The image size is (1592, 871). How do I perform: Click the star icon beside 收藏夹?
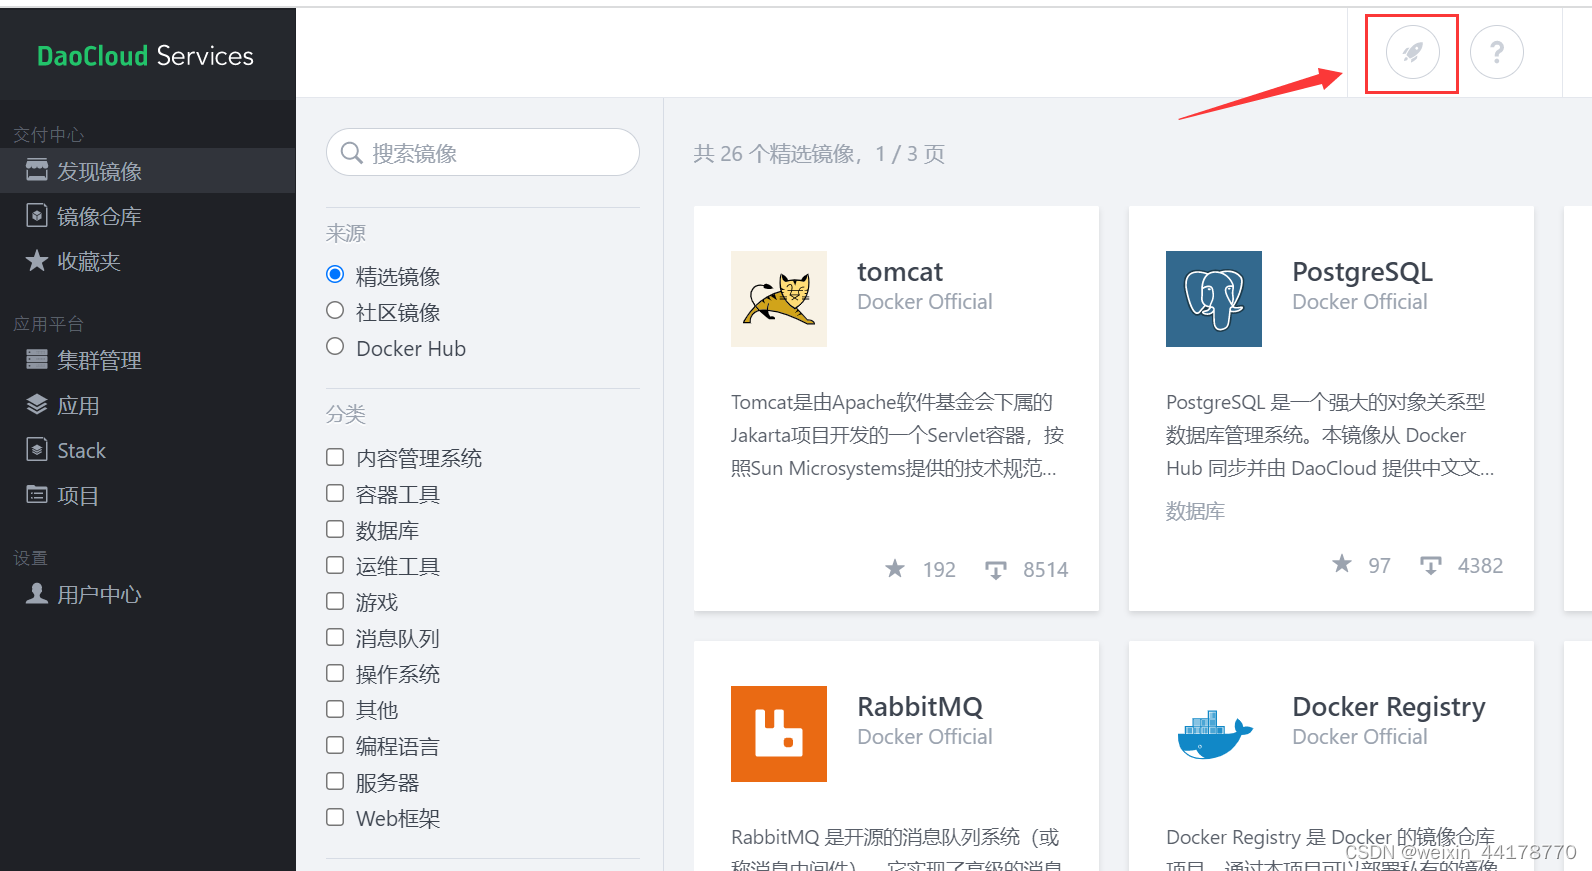tap(37, 261)
